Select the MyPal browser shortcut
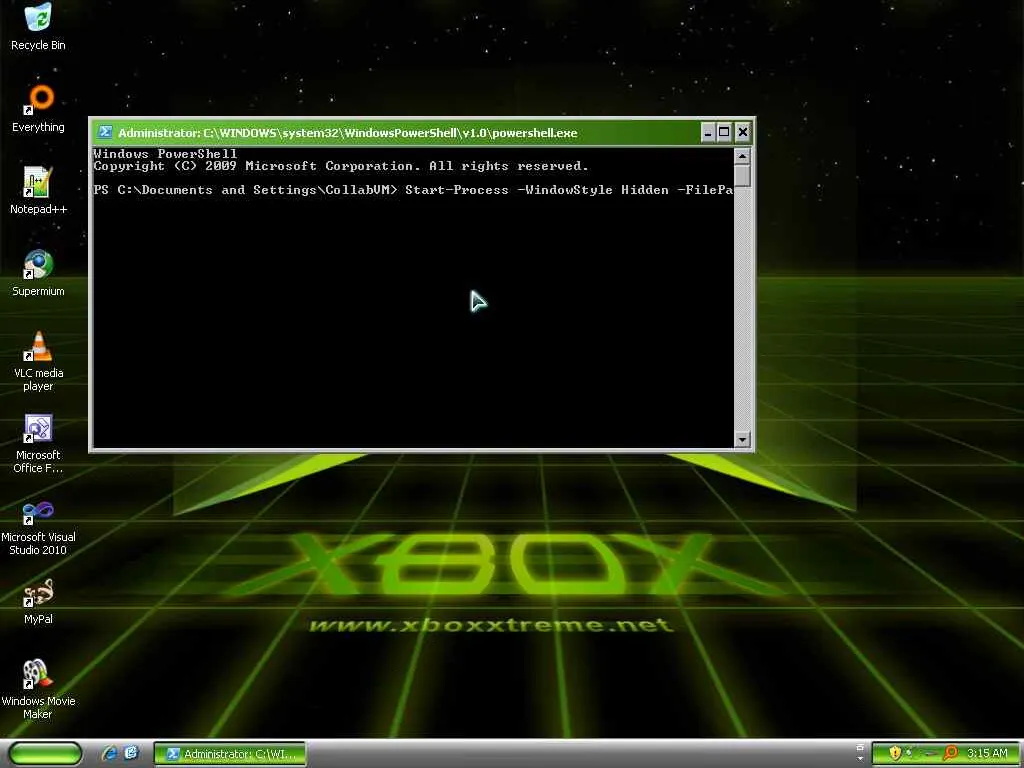1024x768 pixels. pos(38,601)
